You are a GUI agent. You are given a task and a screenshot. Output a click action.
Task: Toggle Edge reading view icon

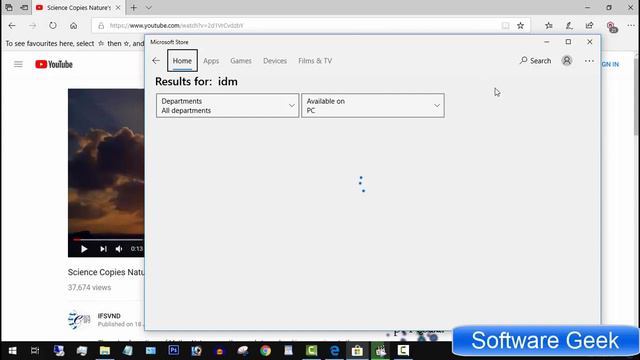click(505, 25)
